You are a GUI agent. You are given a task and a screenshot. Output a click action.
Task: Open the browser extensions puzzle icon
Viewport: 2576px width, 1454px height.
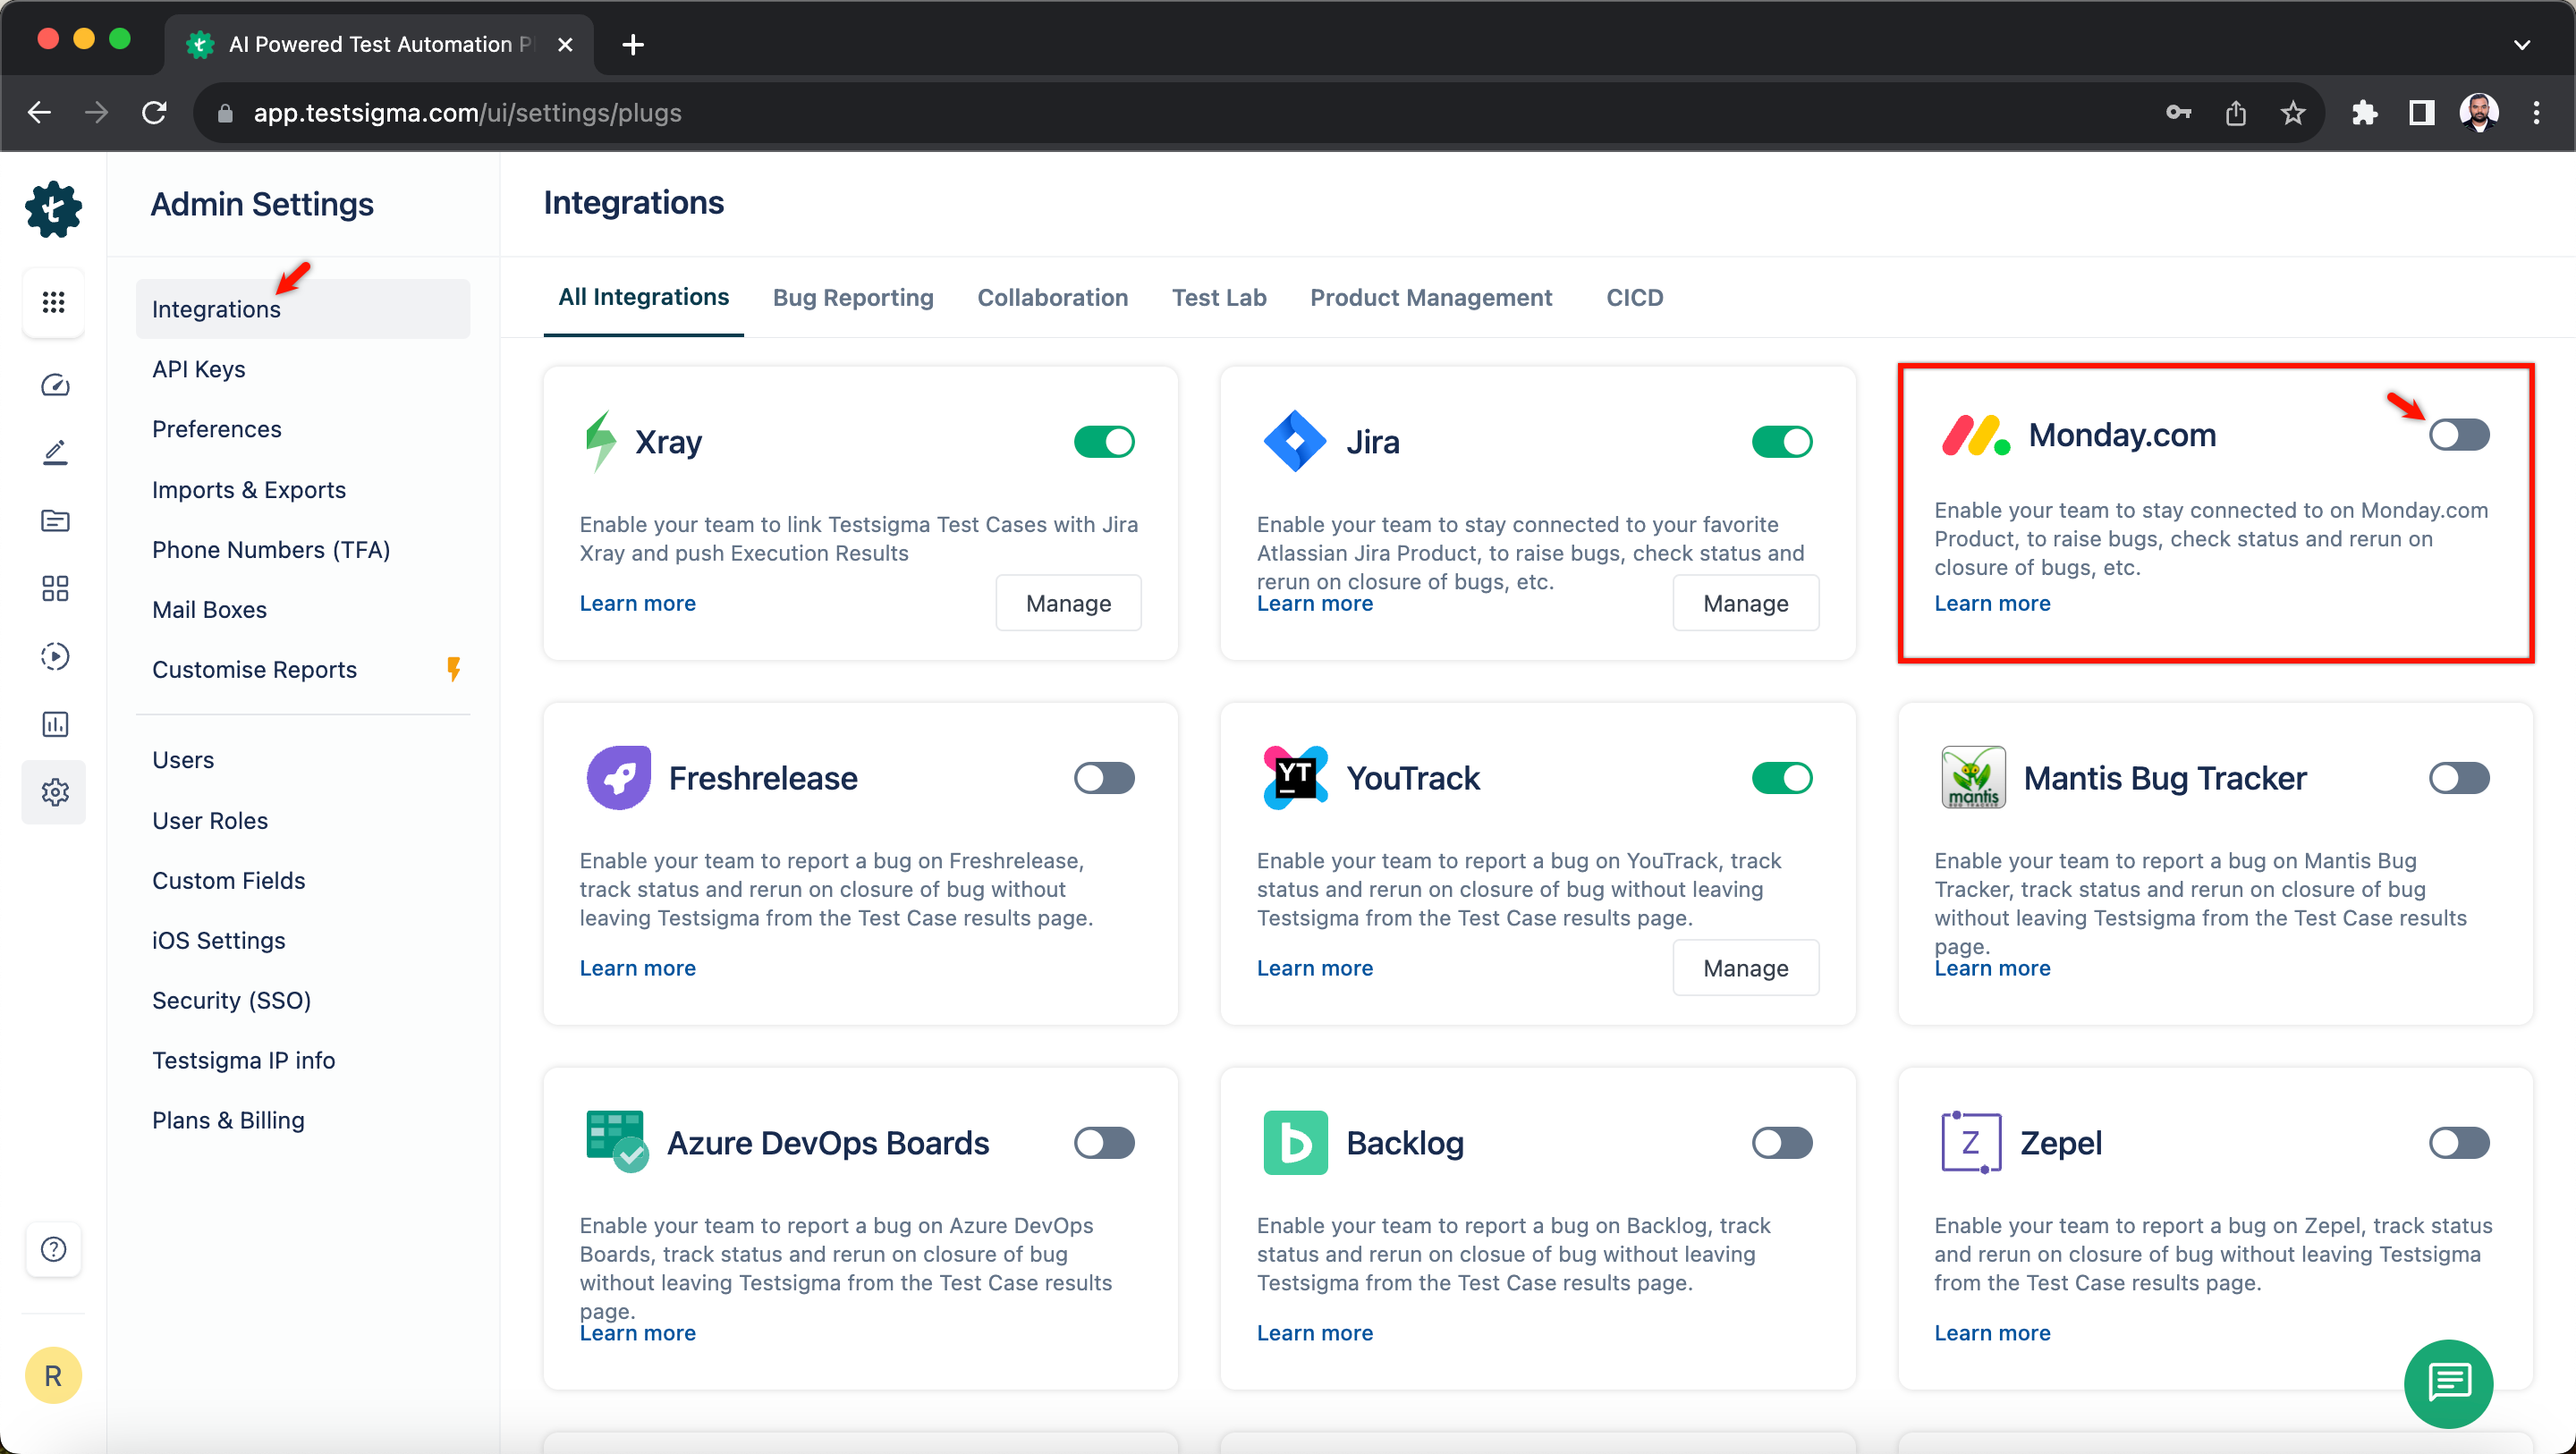point(2364,112)
